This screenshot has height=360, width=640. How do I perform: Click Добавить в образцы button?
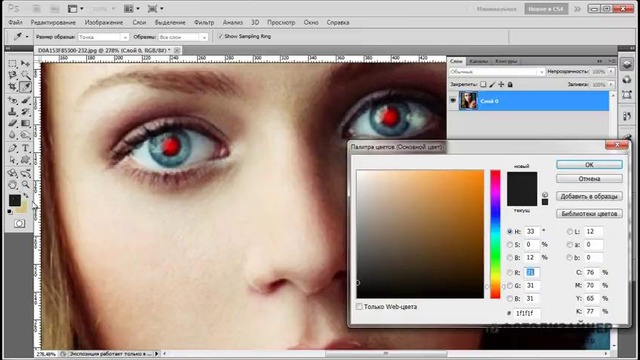[x=589, y=196]
